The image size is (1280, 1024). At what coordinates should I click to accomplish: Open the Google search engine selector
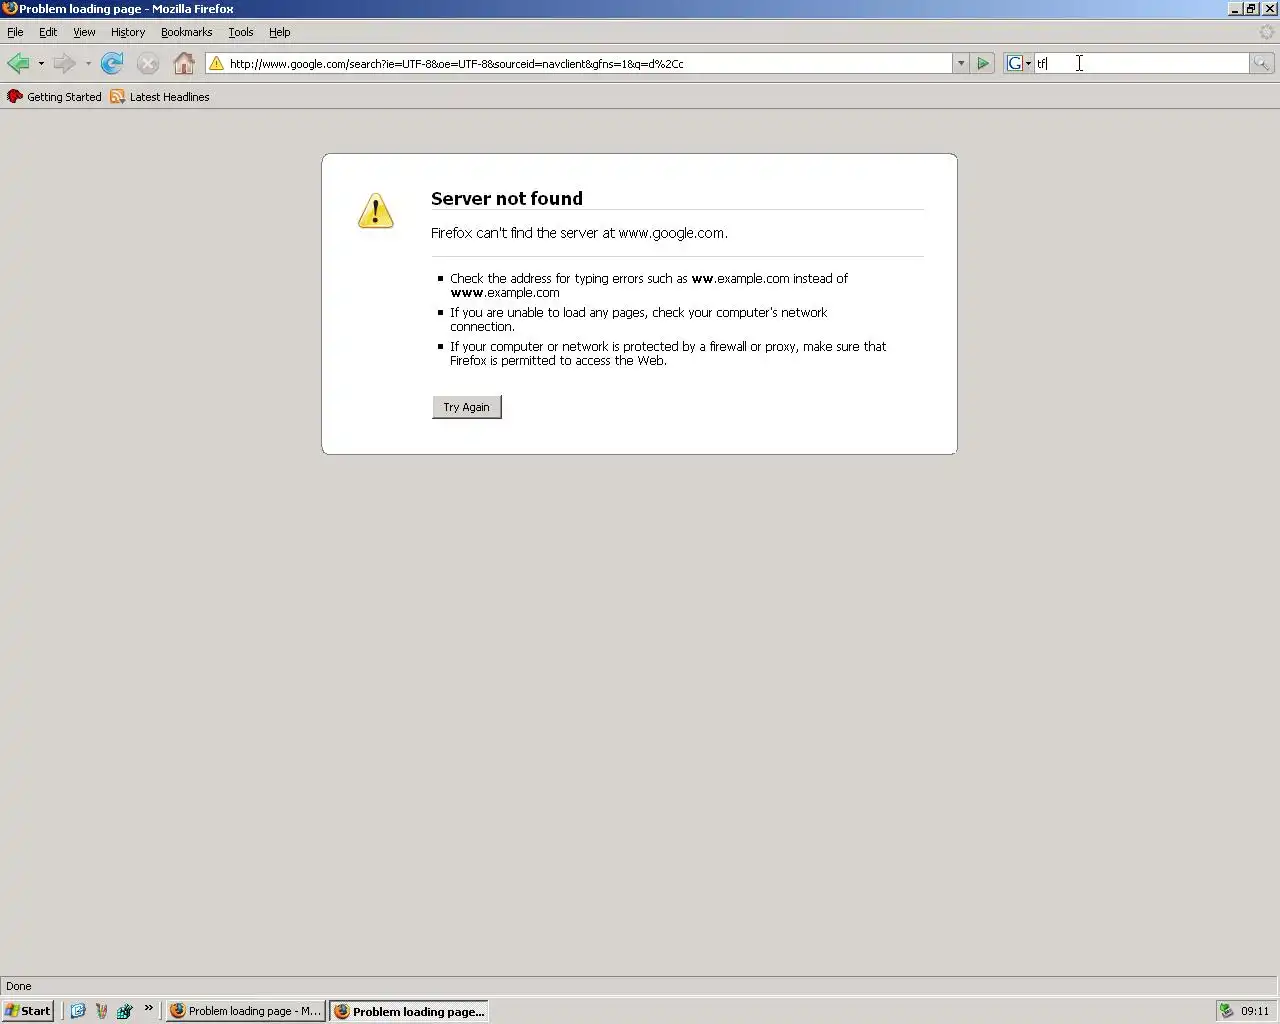tap(1019, 64)
